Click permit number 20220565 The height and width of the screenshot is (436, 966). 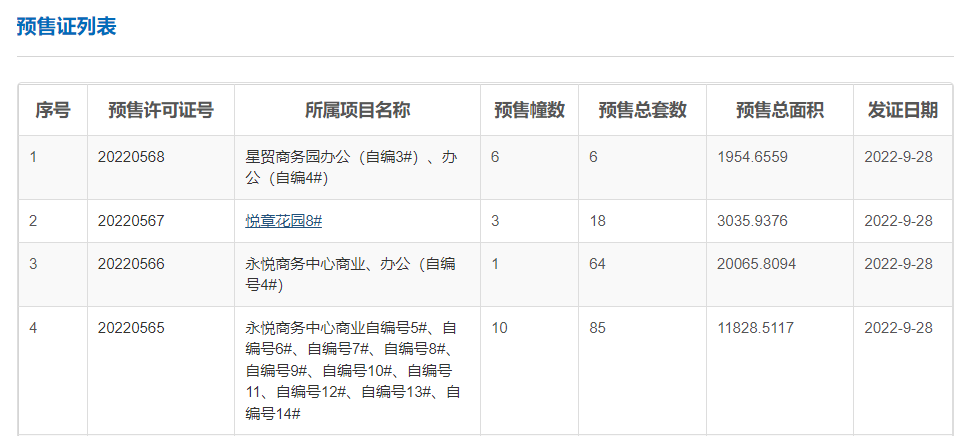pyautogui.click(x=131, y=328)
